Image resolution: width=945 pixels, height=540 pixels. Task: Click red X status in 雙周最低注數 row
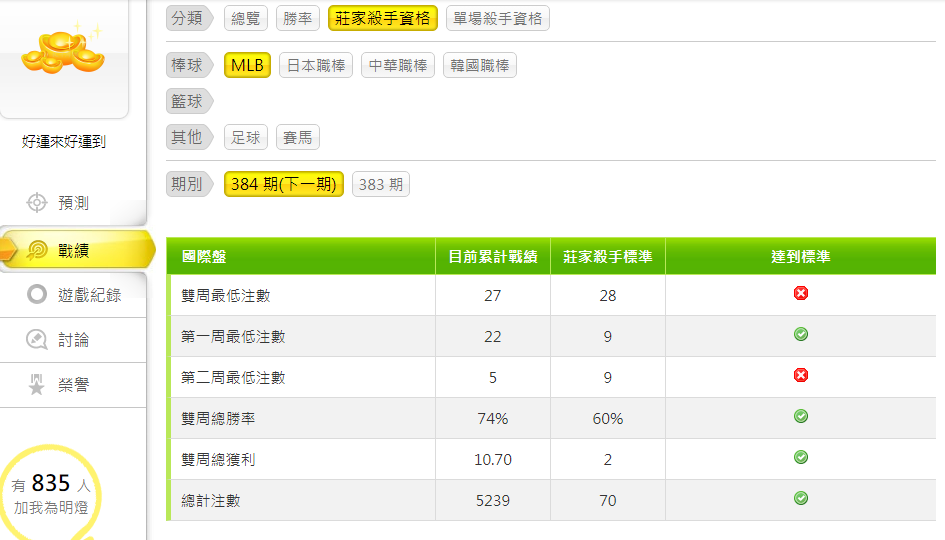[x=800, y=293]
